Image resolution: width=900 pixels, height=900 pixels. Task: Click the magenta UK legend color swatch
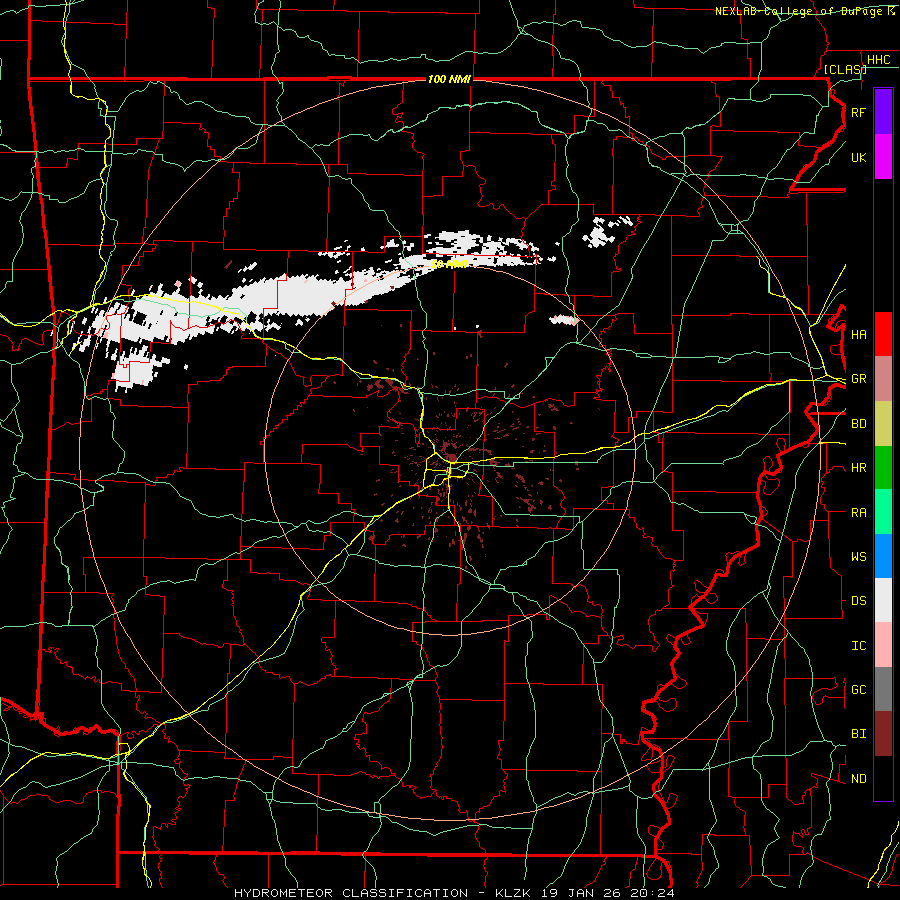883,157
